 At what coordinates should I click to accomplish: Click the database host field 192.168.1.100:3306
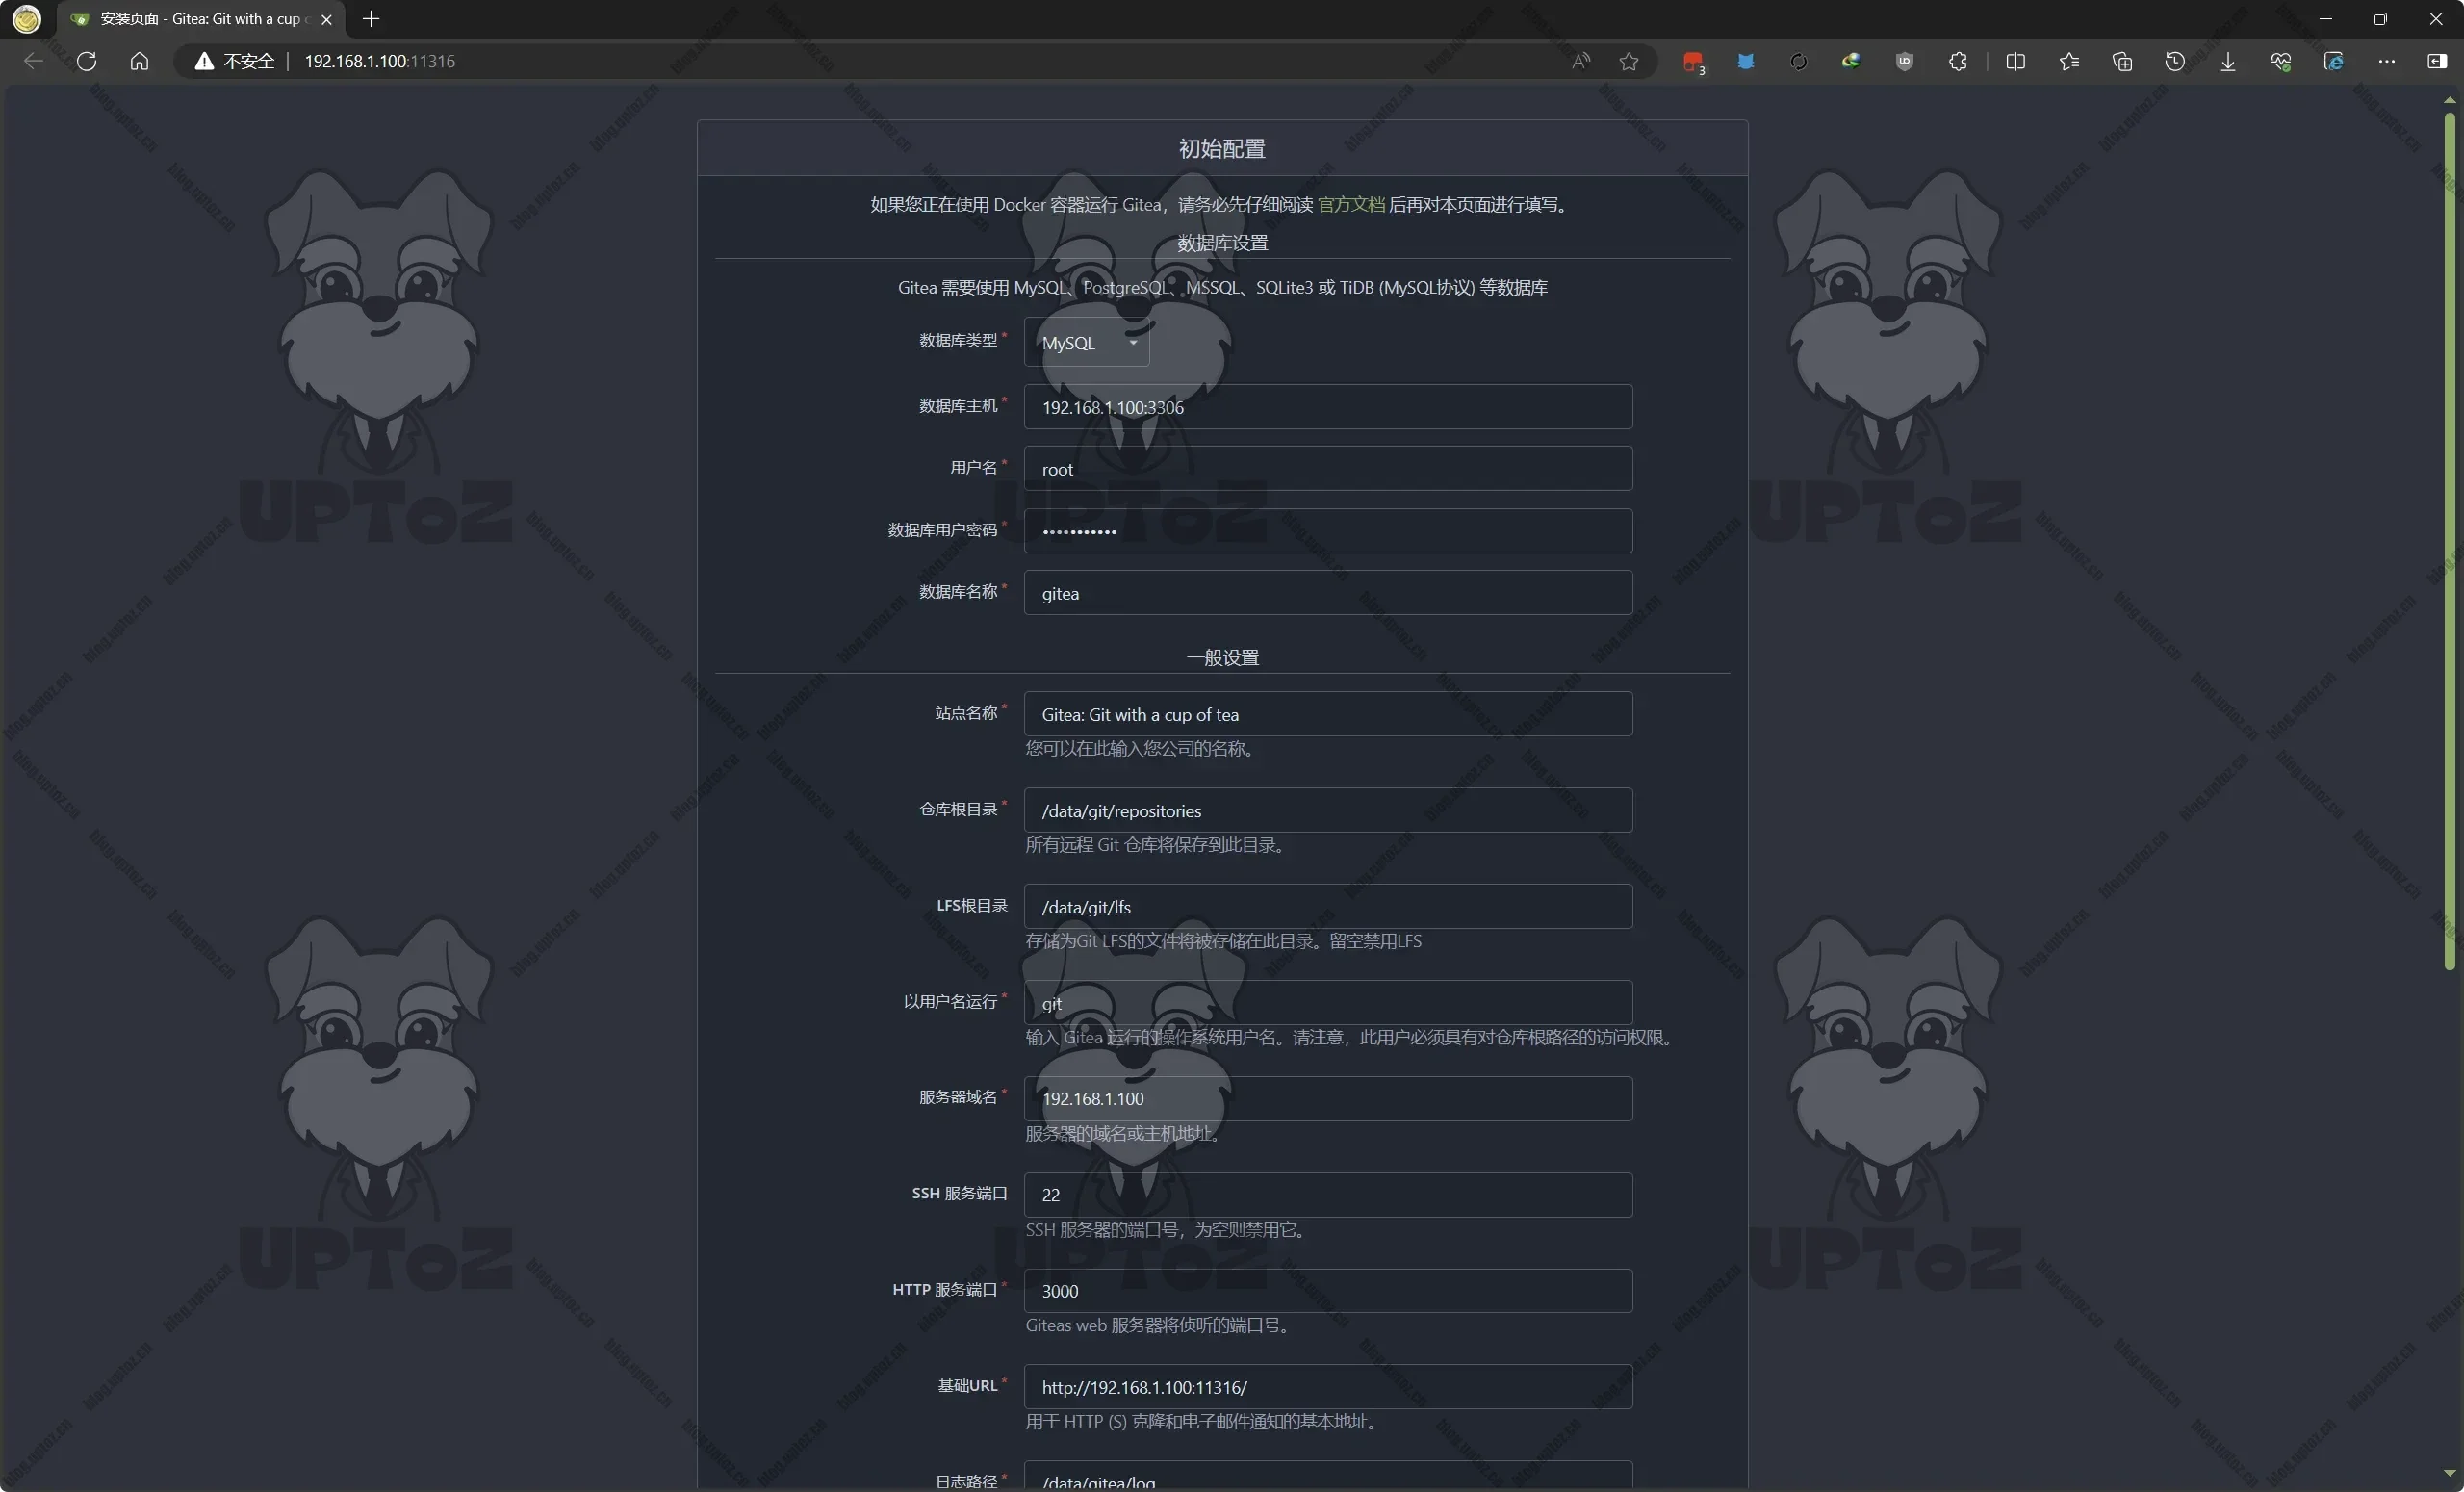click(x=1328, y=407)
